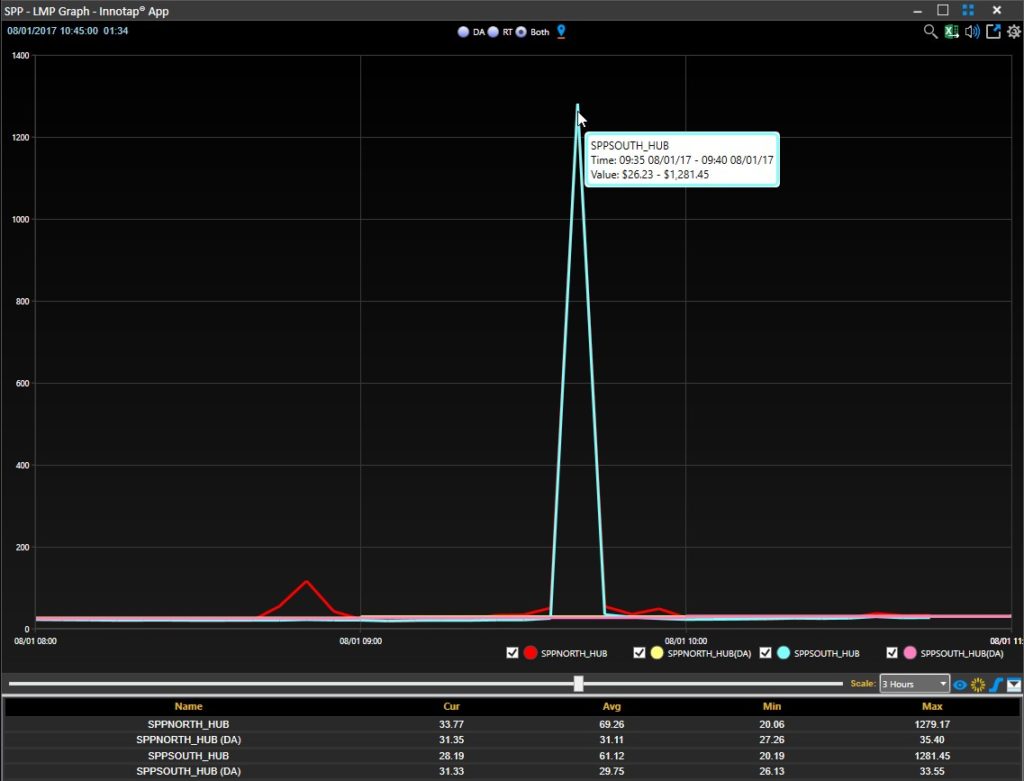Click yellow SPPNORTH_HUB(DA) color swatch

(657, 653)
